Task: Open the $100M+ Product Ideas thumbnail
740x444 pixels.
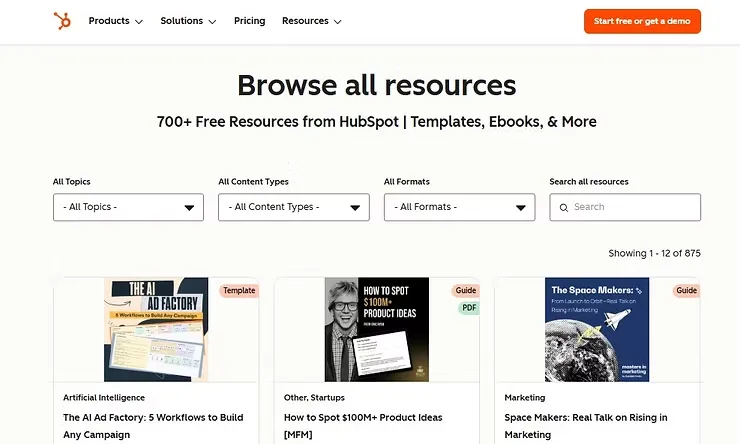Action: [x=377, y=329]
